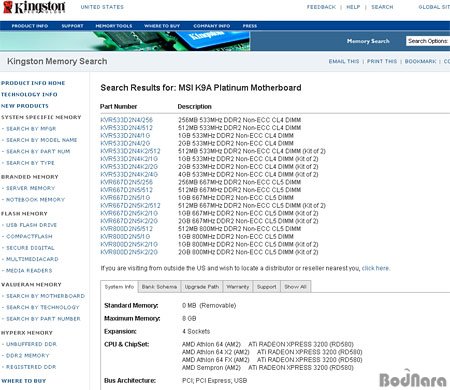The image size is (450, 390).
Task: Open Secure Digital link
Action: pyautogui.click(x=30, y=248)
